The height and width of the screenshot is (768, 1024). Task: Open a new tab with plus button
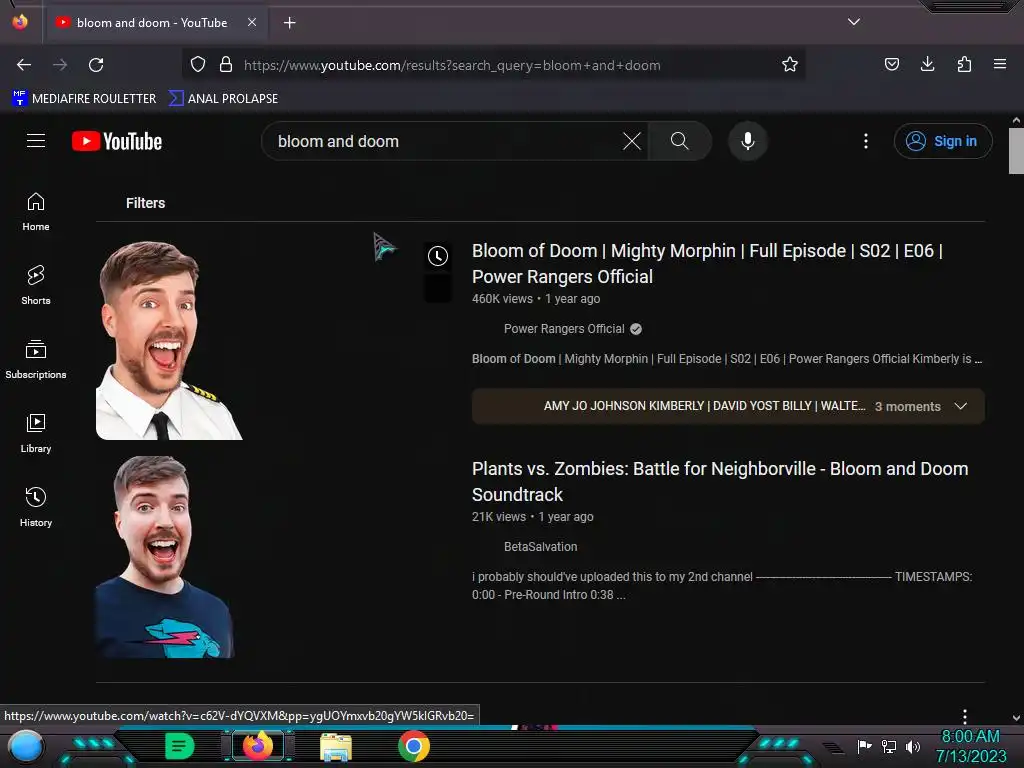click(289, 23)
